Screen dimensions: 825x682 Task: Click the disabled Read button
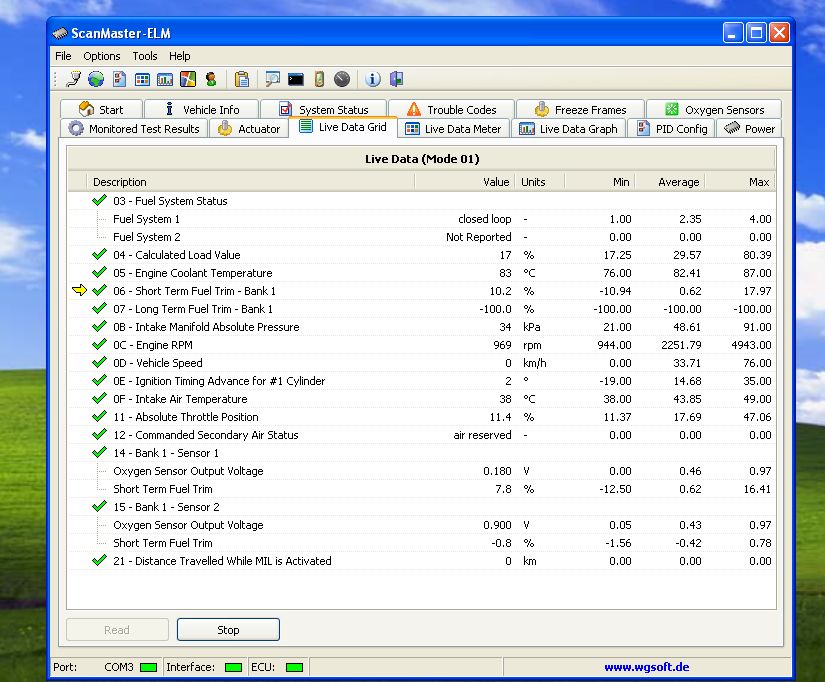117,629
